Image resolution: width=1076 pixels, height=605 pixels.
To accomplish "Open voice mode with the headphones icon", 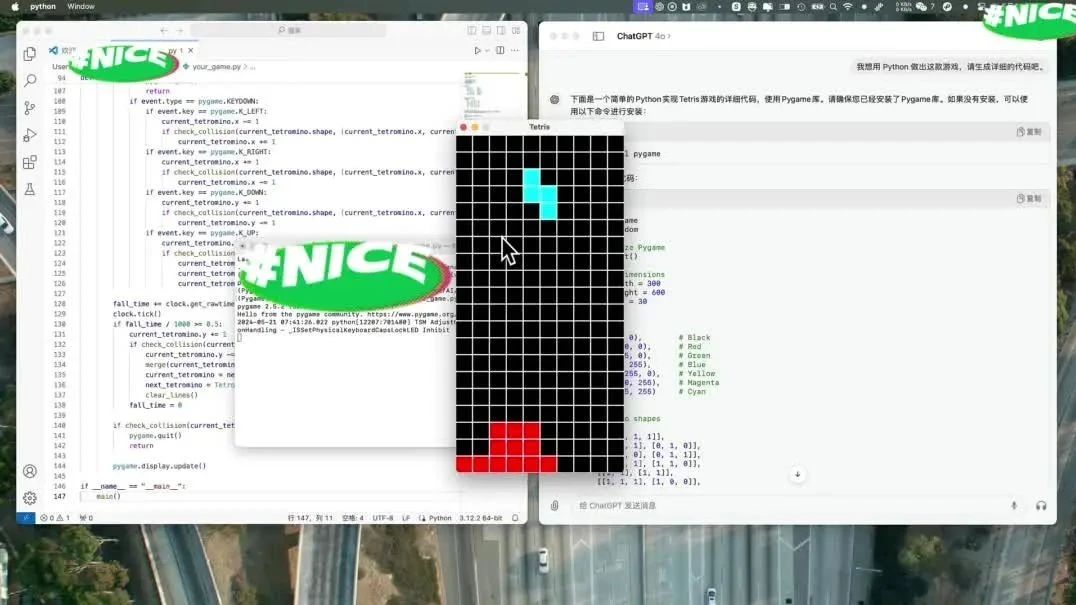I will [x=1041, y=506].
